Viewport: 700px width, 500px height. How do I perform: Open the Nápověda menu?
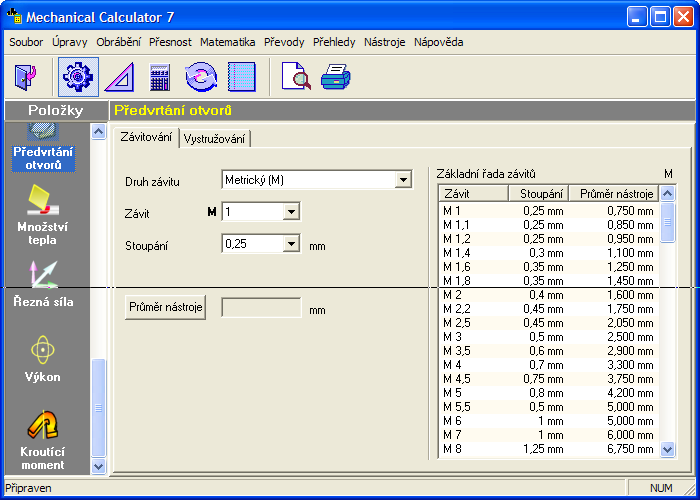pyautogui.click(x=438, y=42)
